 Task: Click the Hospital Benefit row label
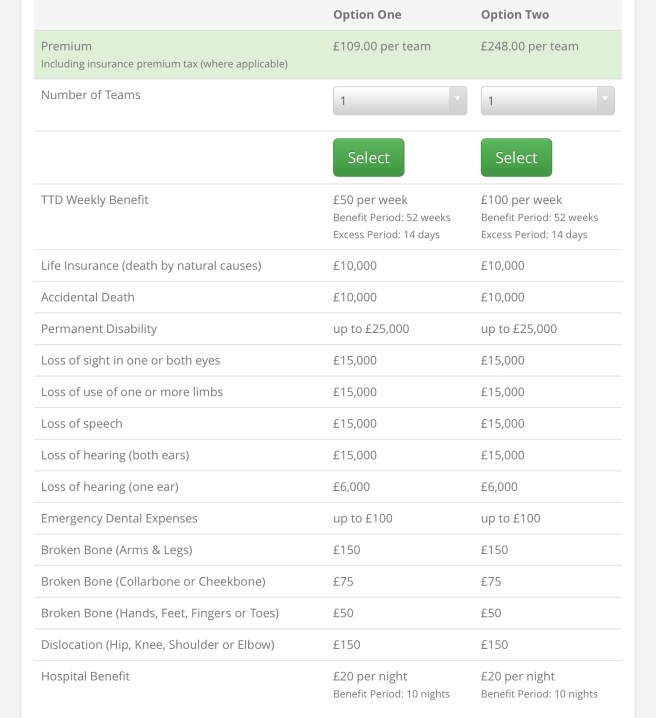85,677
